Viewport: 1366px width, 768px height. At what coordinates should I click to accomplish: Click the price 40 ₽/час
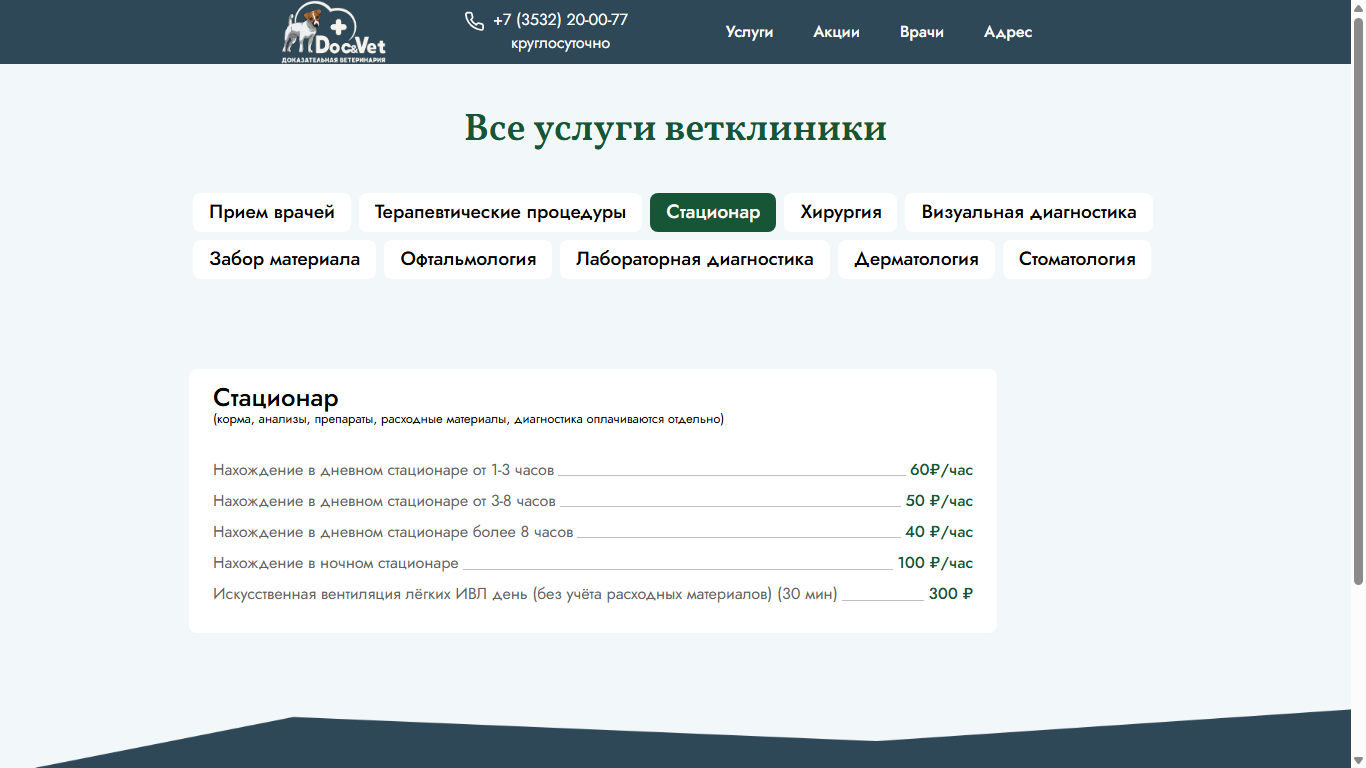coord(939,532)
